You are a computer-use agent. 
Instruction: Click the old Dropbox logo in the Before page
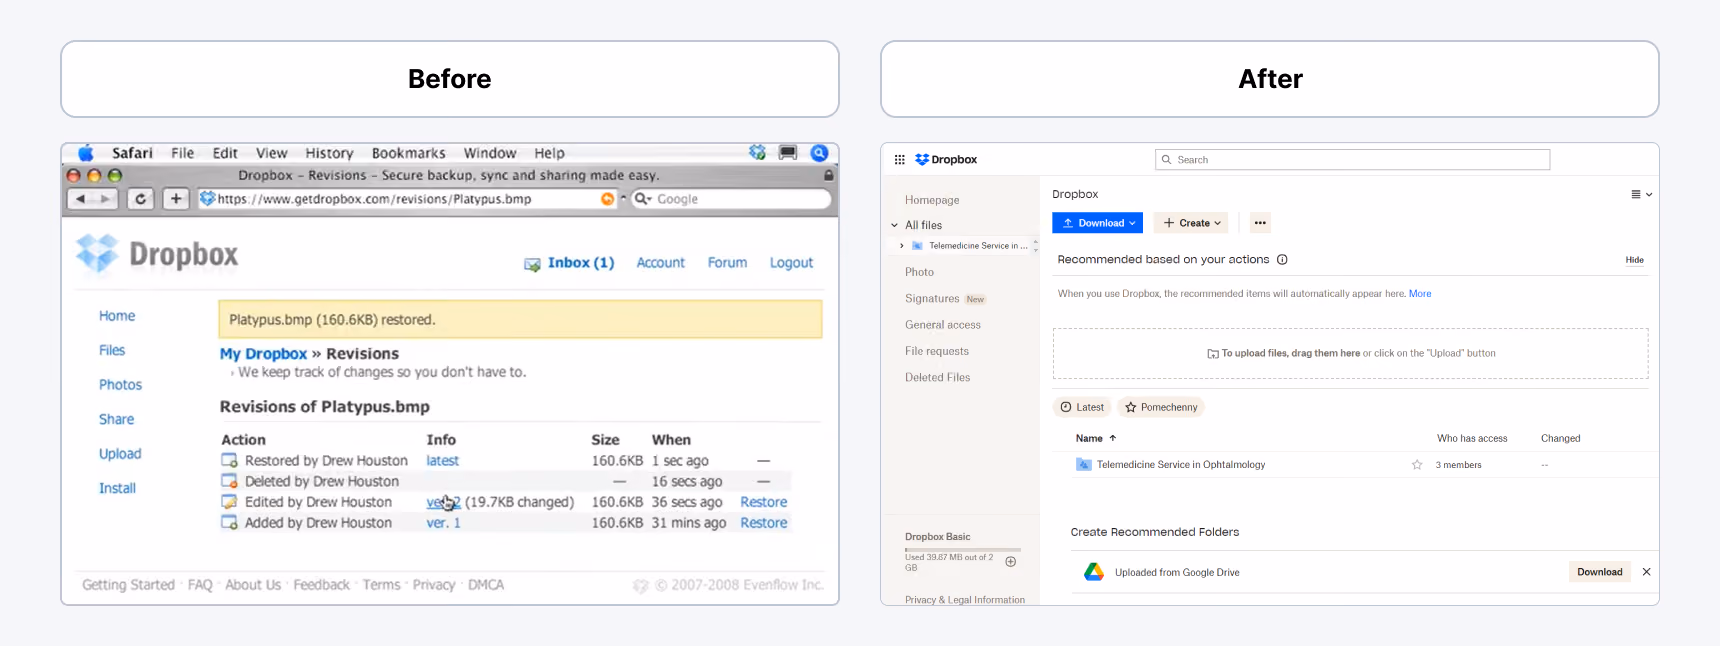click(157, 254)
